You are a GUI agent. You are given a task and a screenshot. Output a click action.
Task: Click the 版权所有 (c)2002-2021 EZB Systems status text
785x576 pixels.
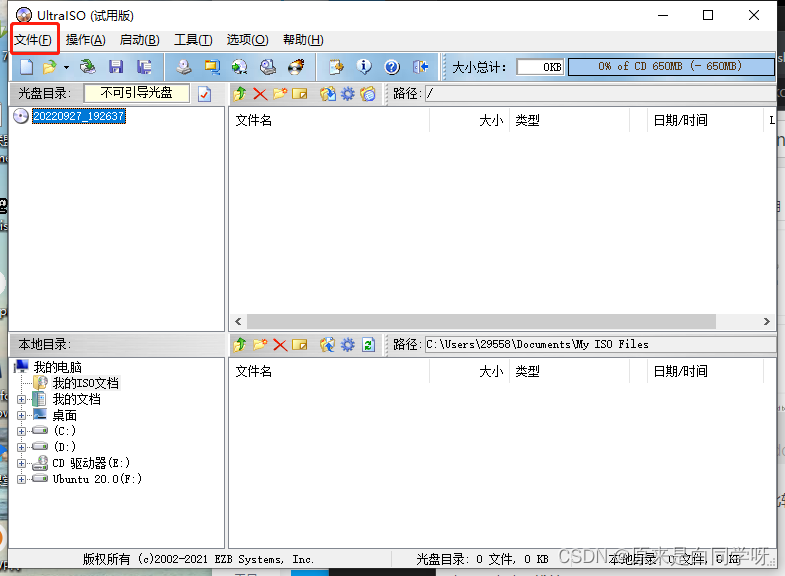(x=198, y=559)
